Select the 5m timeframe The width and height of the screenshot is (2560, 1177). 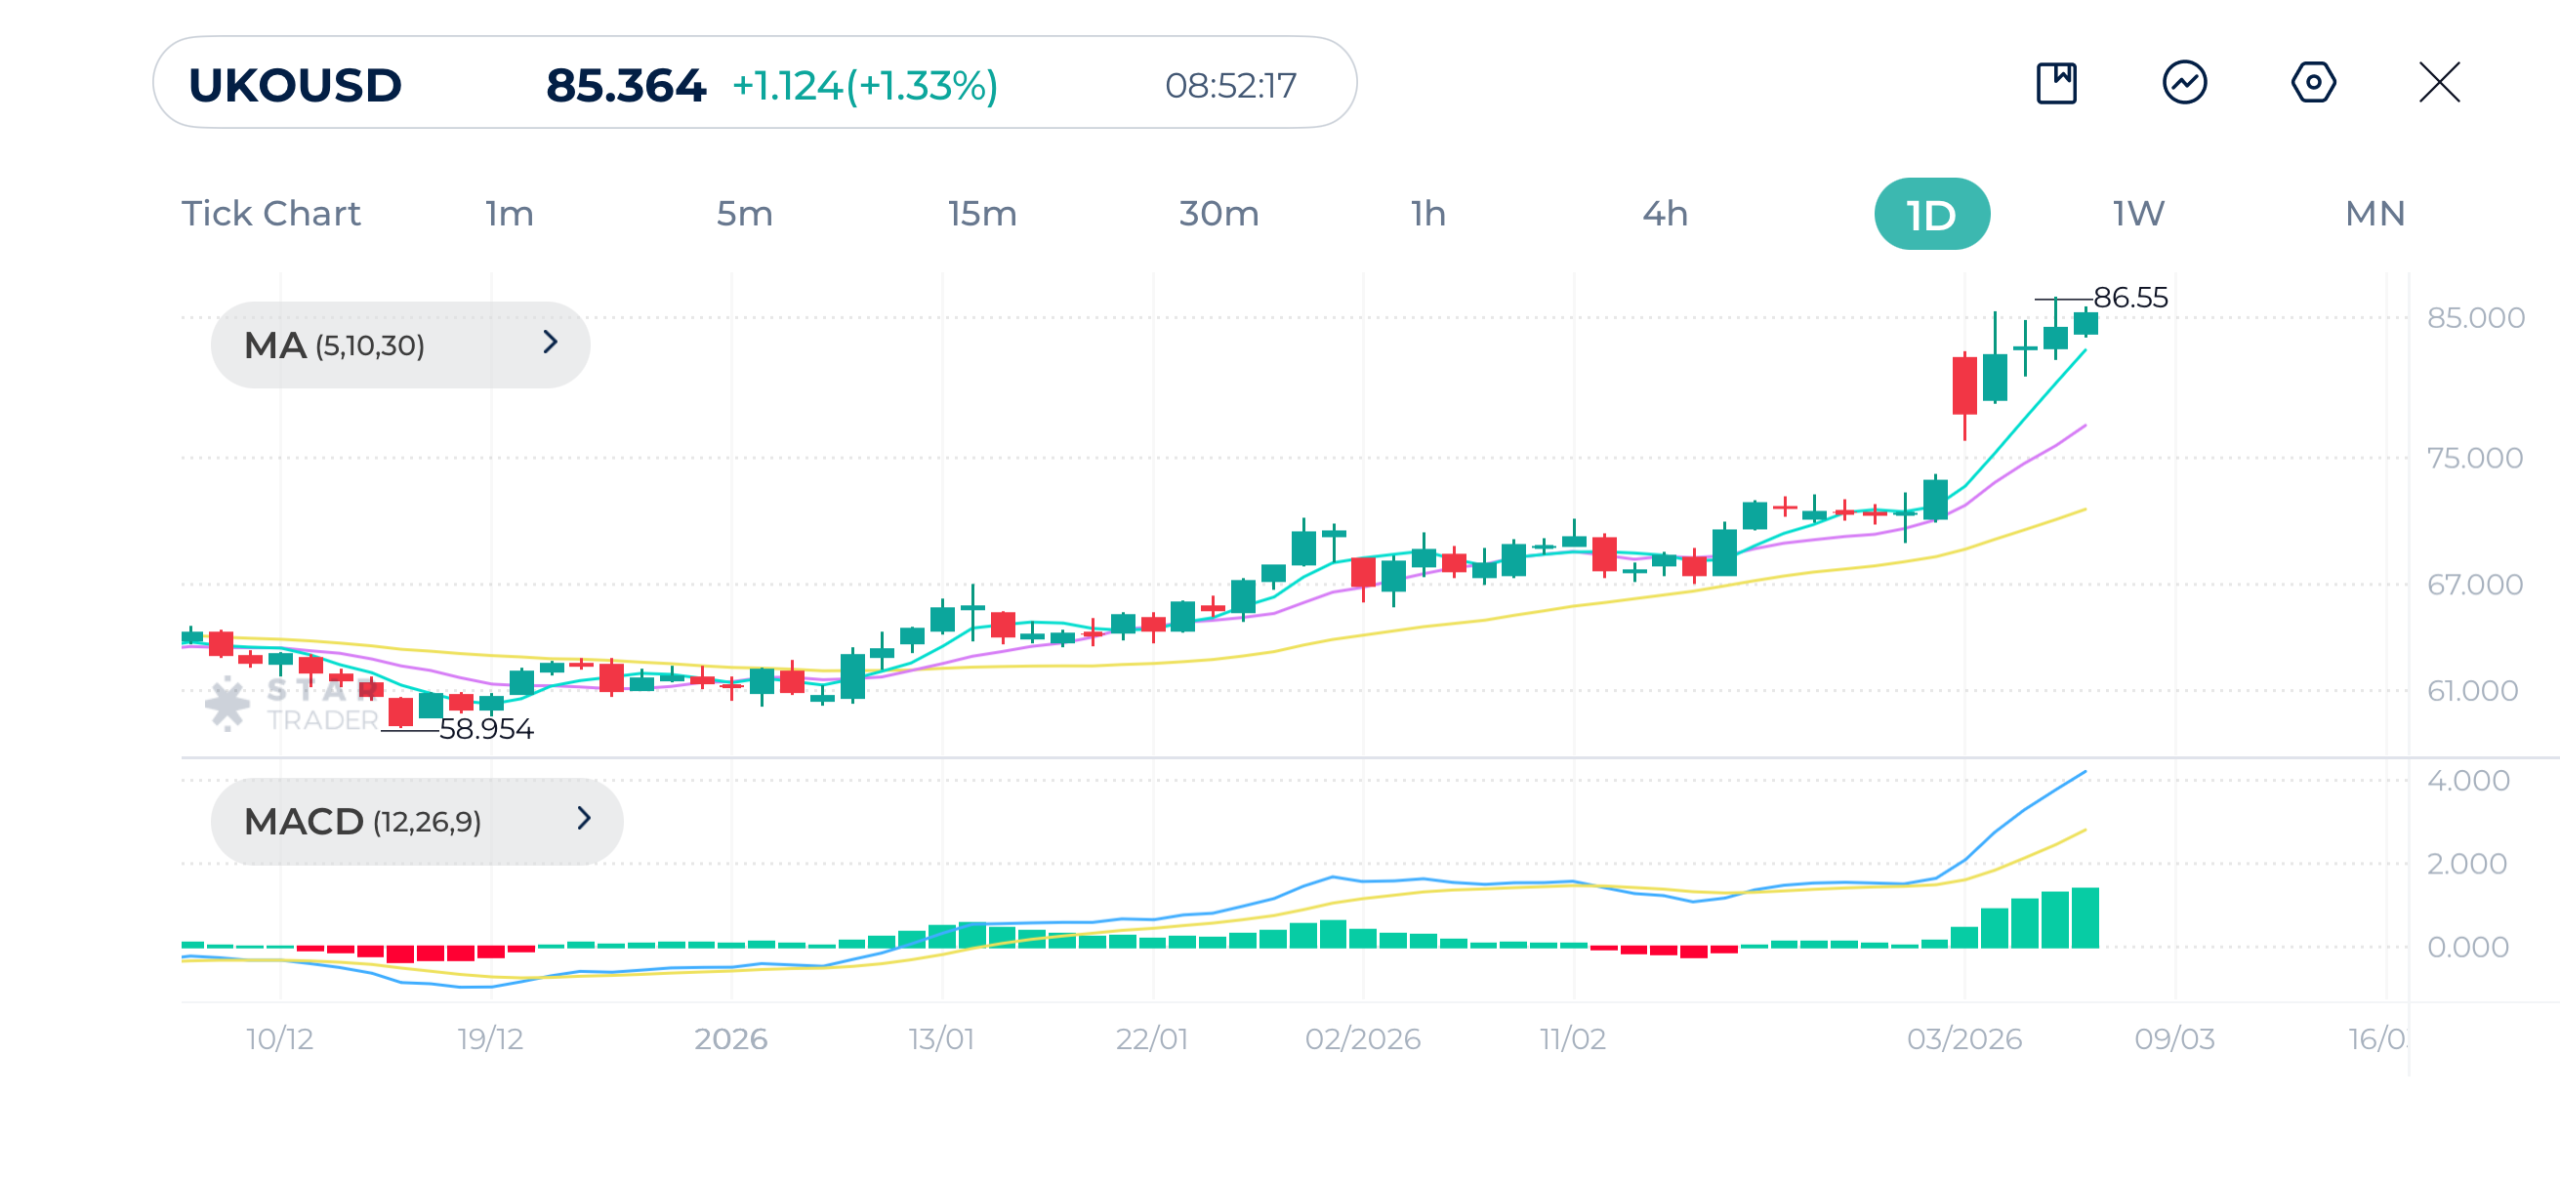coord(744,214)
